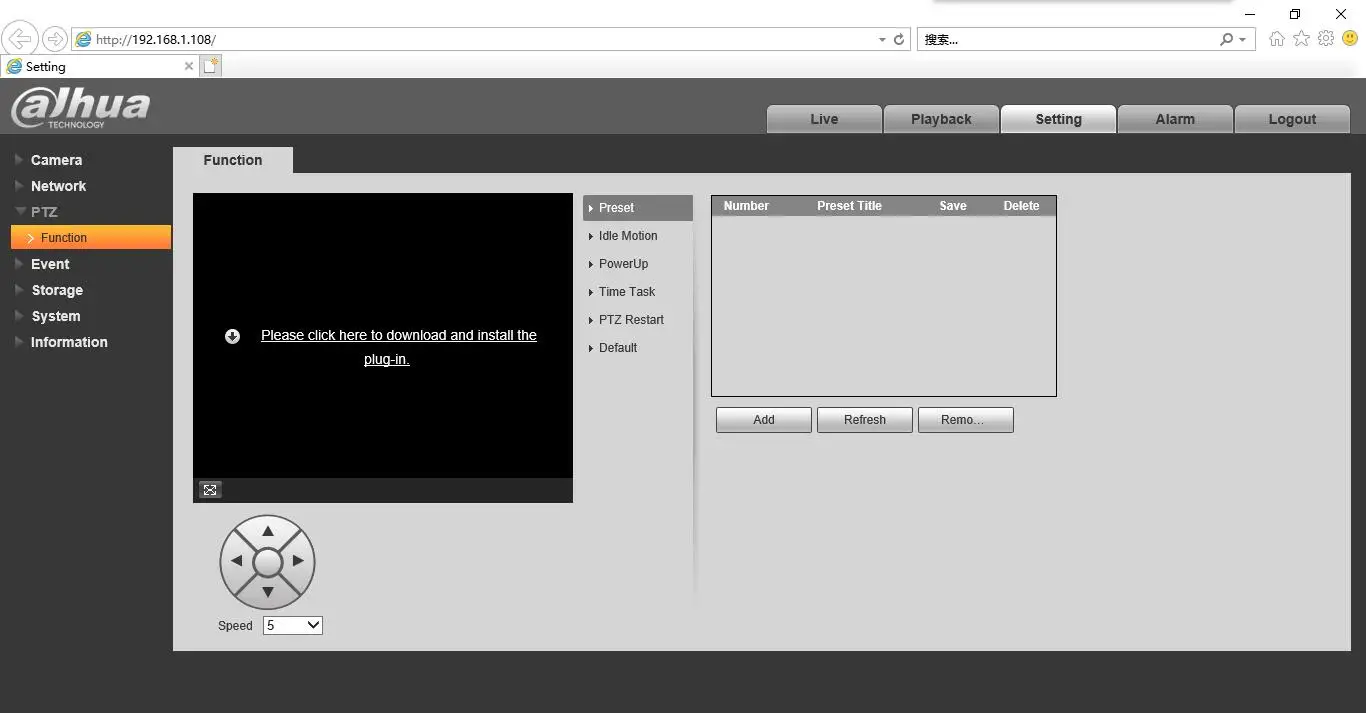This screenshot has width=1366, height=713.
Task: Click the page refresh icon in address bar
Action: (x=898, y=39)
